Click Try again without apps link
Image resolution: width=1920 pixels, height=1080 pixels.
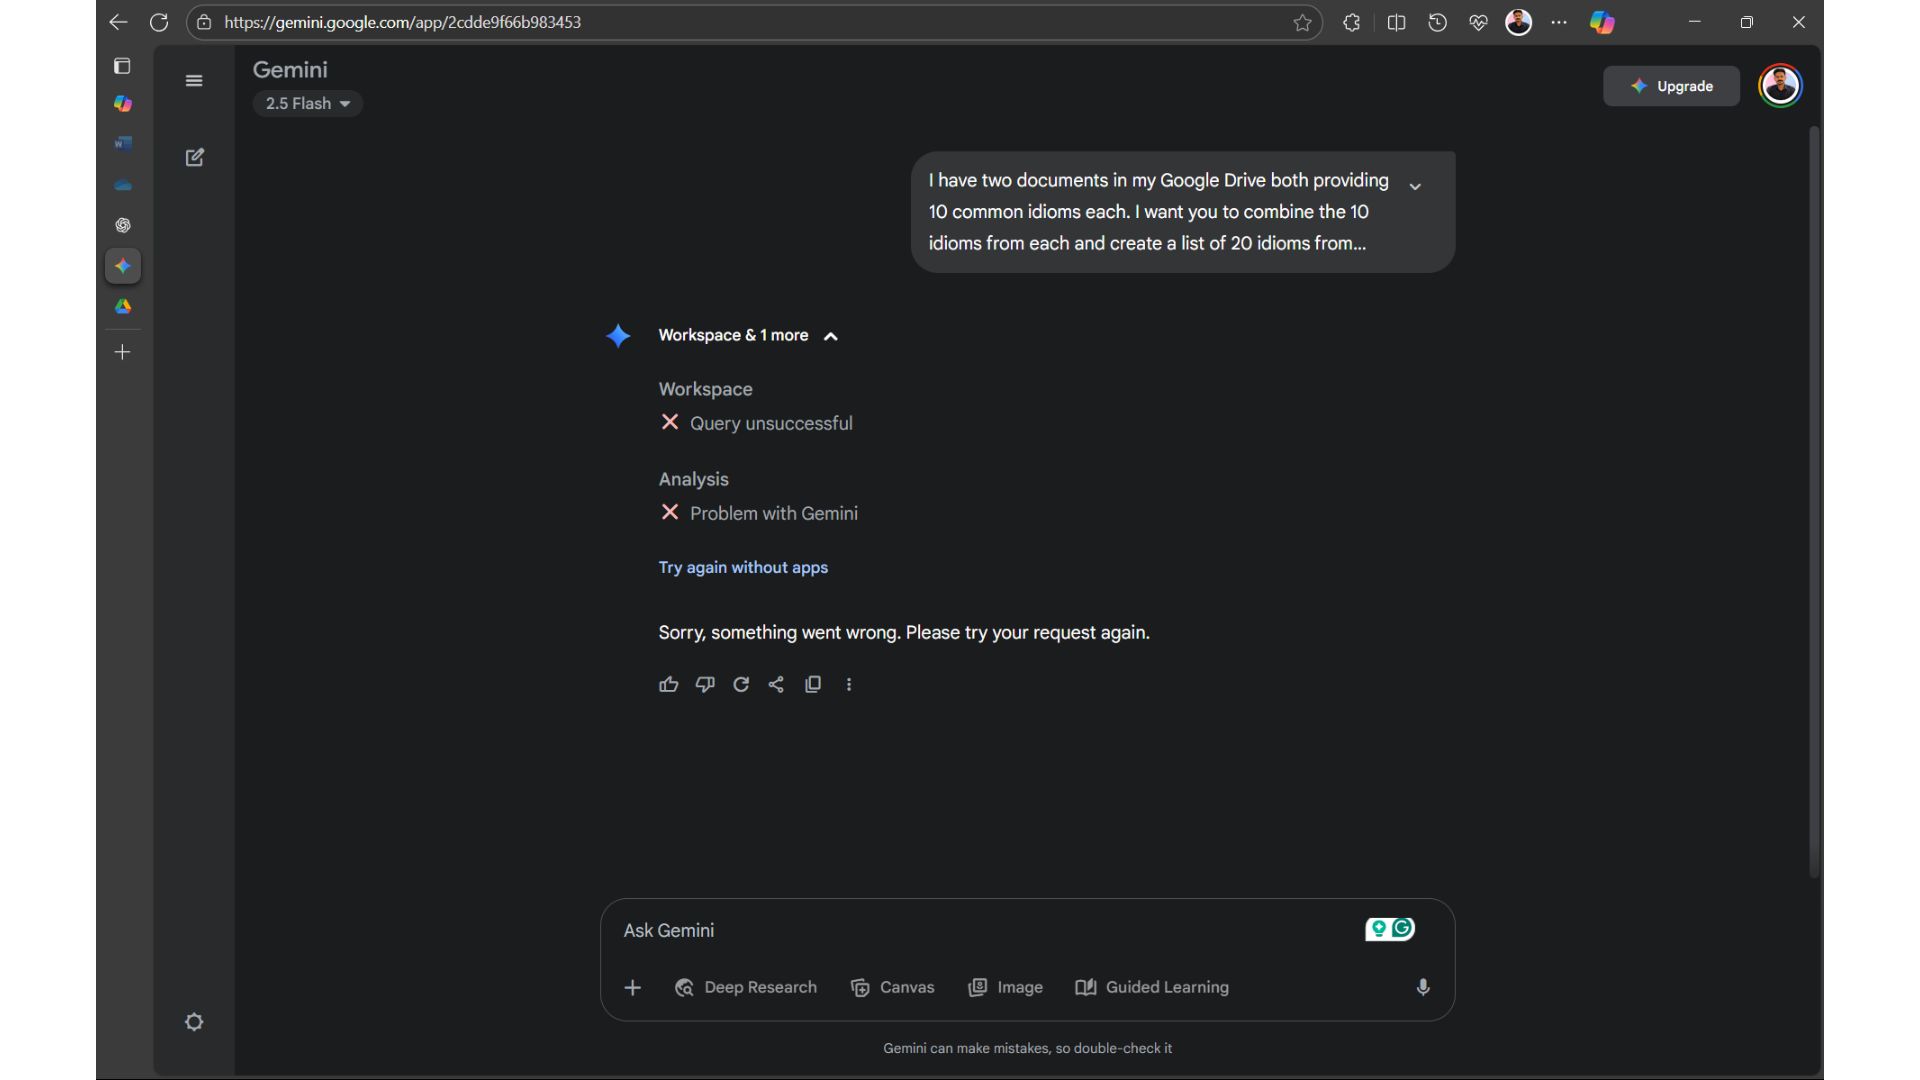(743, 567)
